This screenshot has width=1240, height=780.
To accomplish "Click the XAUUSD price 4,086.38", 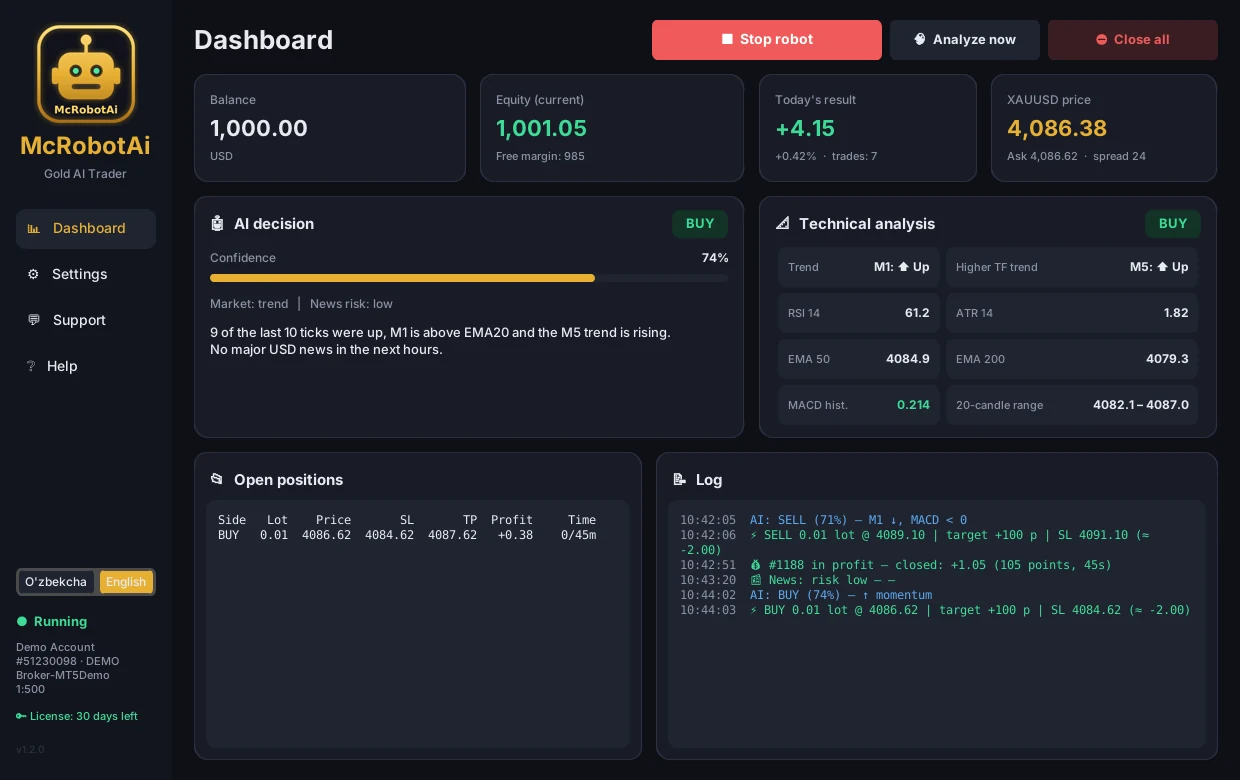I will [x=1057, y=128].
